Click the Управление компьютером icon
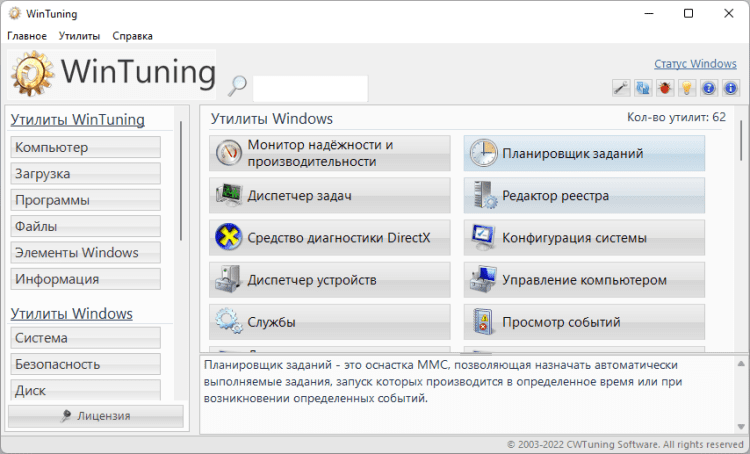The image size is (750, 454). tap(483, 279)
